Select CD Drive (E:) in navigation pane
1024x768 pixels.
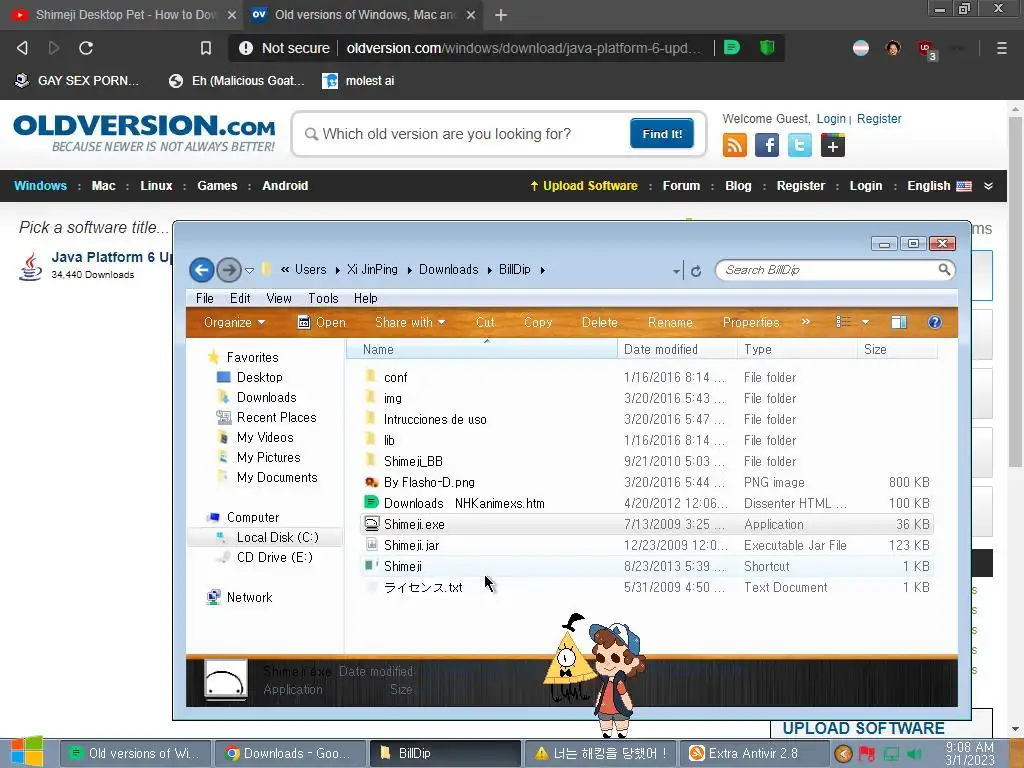click(274, 558)
